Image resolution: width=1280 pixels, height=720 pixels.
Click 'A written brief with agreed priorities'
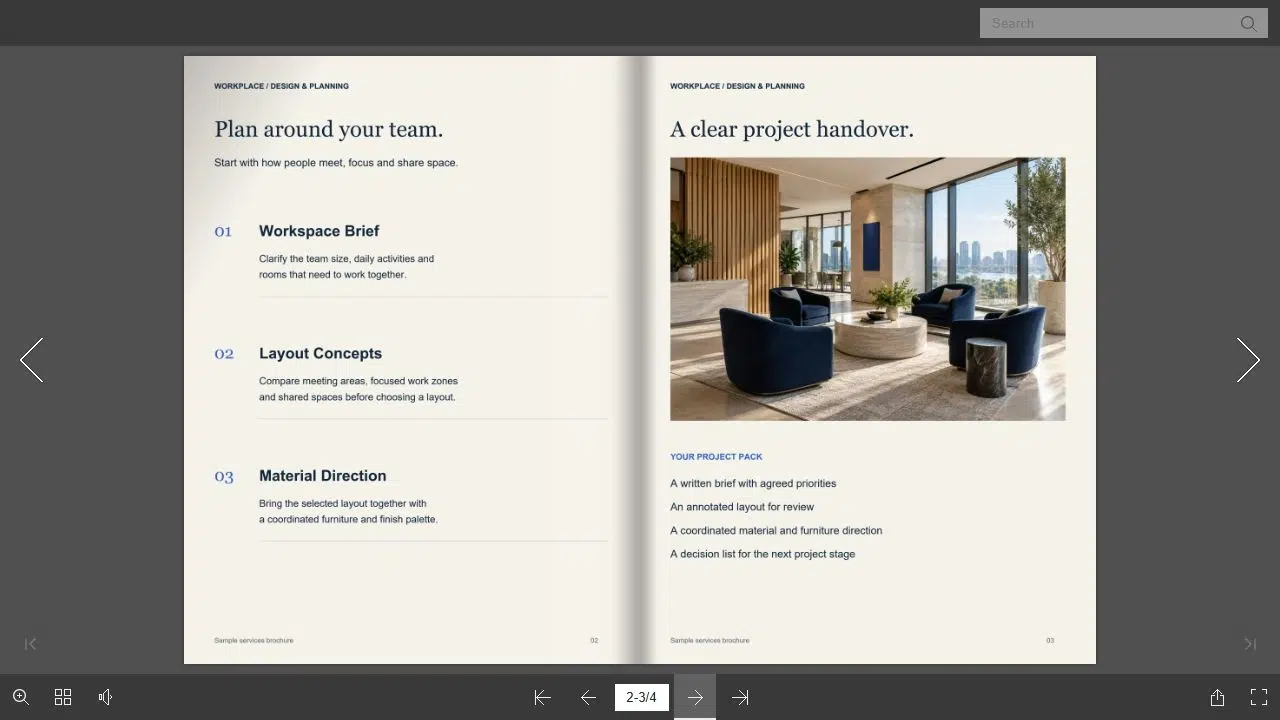click(753, 483)
